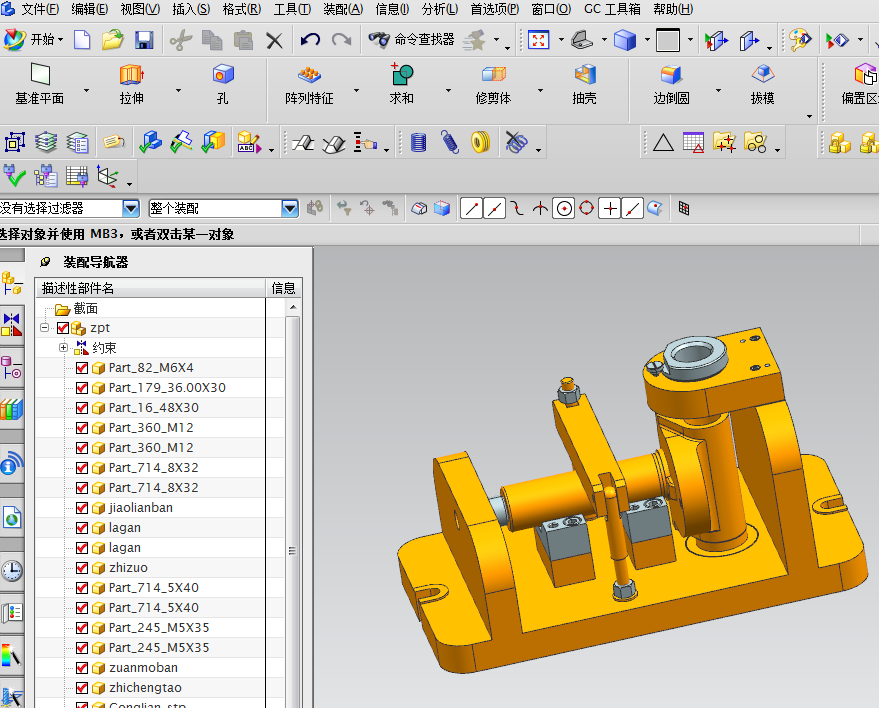Viewport: 879px width, 708px height.
Task: Click the 开始 start button
Action: tap(34, 39)
